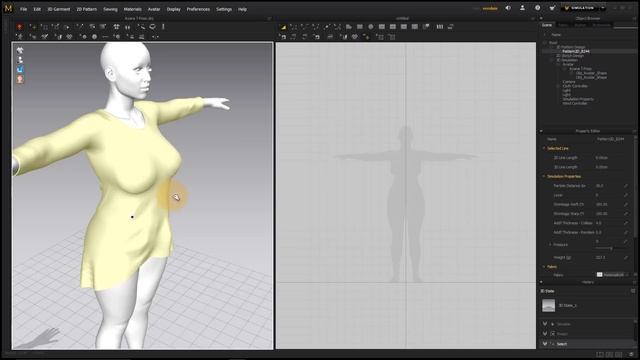The width and height of the screenshot is (640, 360).
Task: Adjust the Pressure slider
Action: pyautogui.click(x=611, y=248)
